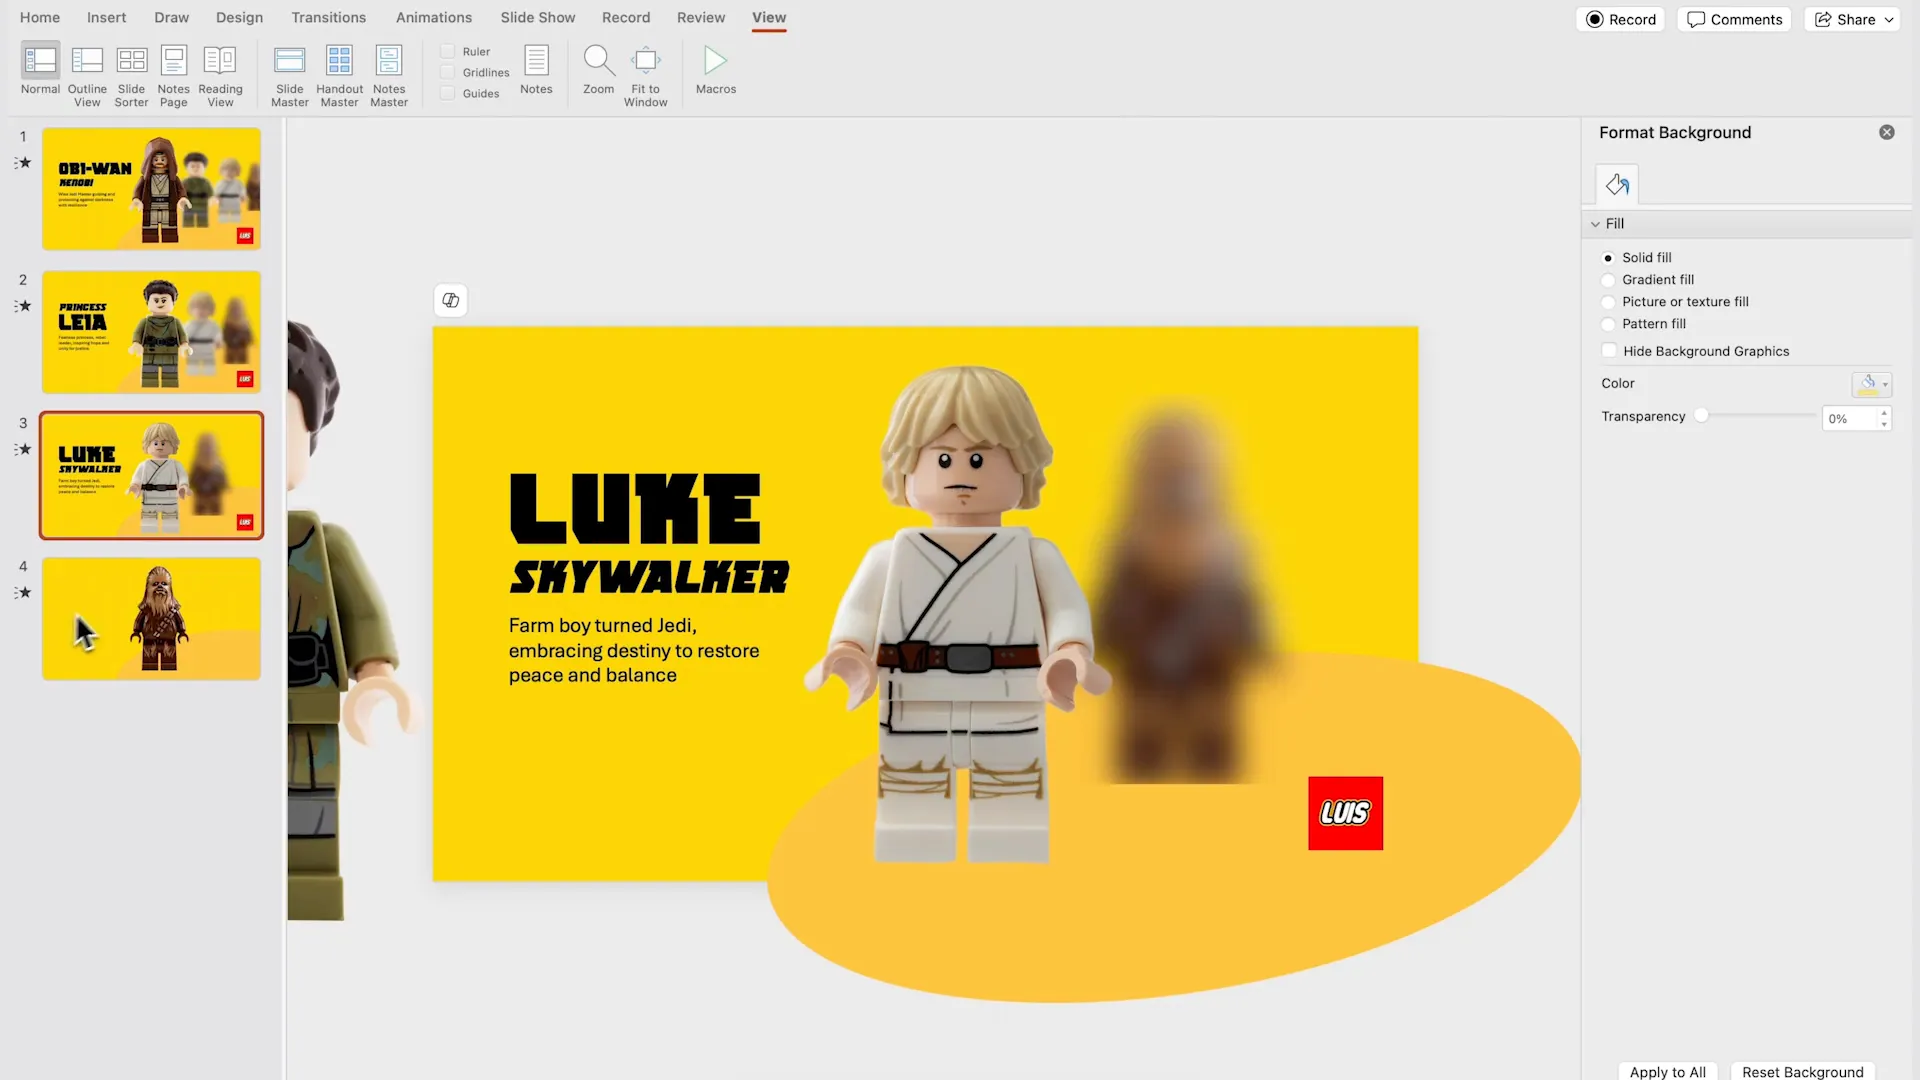
Task: Open the Home tab
Action: [x=40, y=18]
